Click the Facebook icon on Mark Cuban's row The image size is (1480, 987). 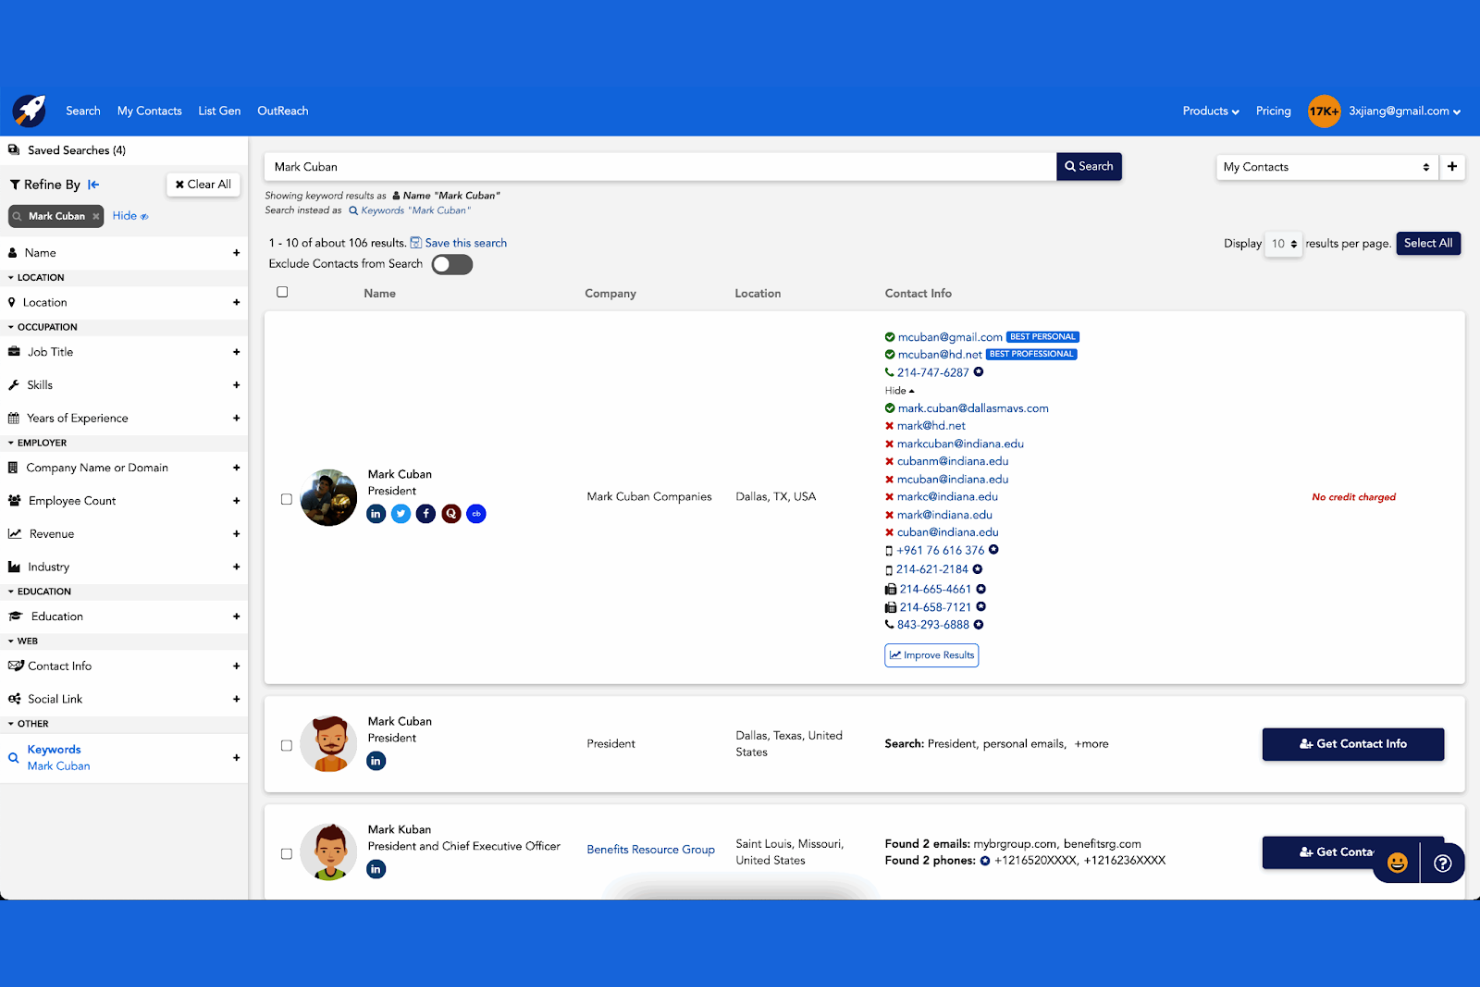[426, 513]
